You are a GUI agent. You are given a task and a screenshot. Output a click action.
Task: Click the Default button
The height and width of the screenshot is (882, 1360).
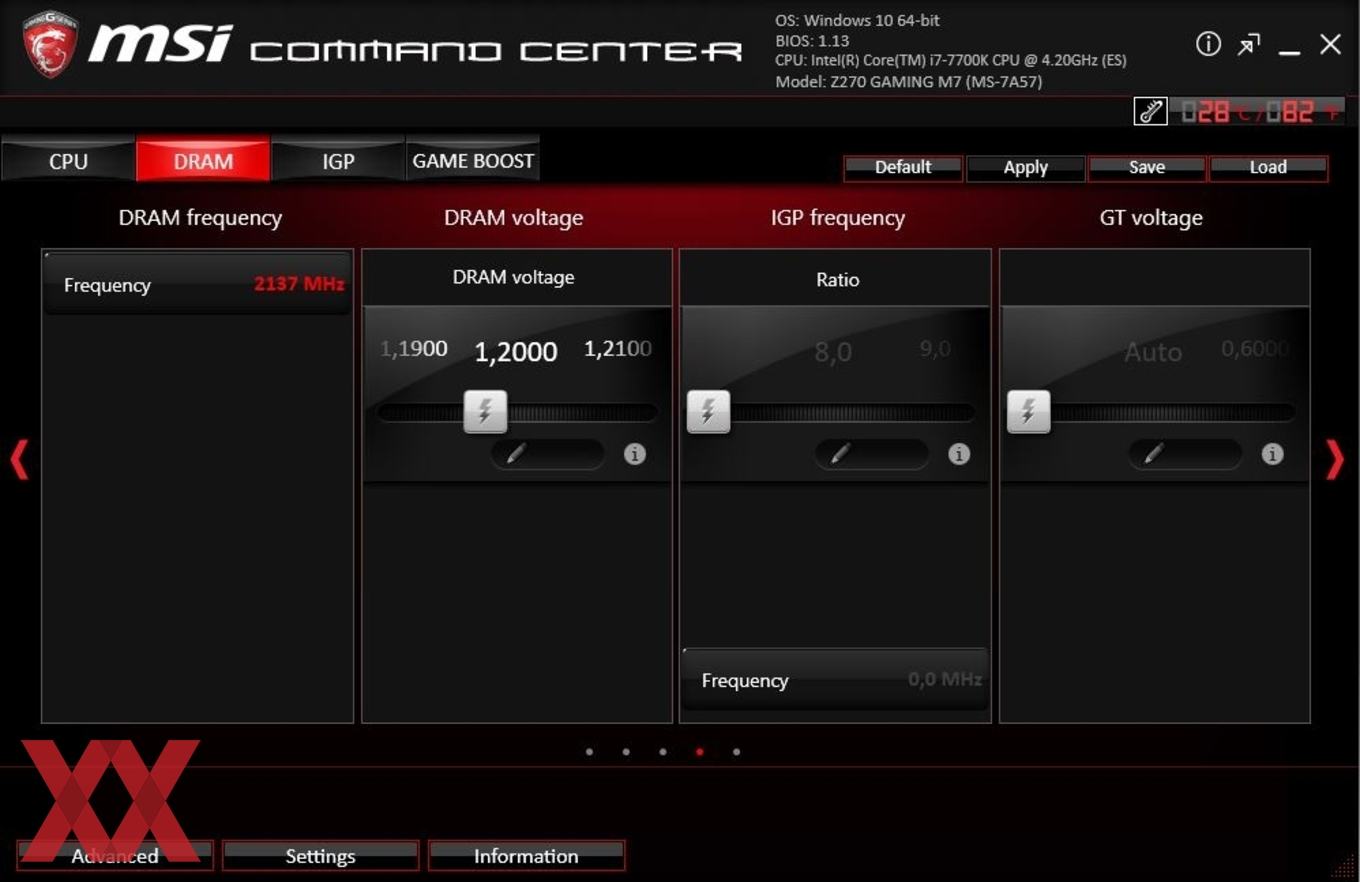tap(903, 167)
